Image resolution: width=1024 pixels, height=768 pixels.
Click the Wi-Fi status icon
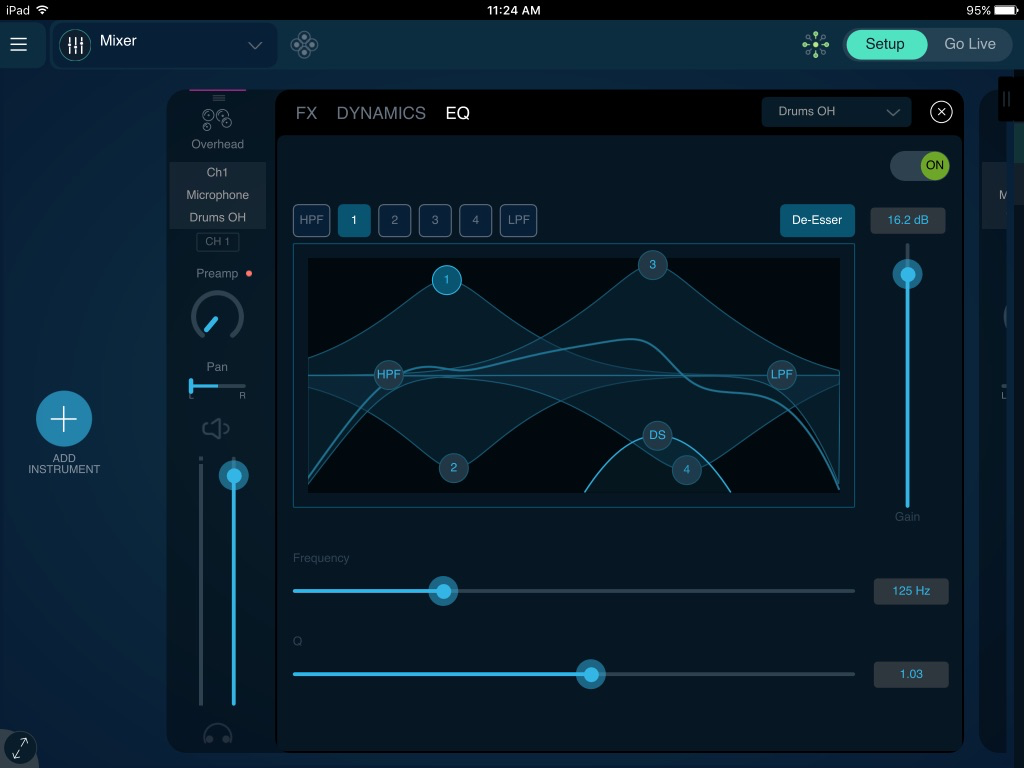(x=42, y=10)
